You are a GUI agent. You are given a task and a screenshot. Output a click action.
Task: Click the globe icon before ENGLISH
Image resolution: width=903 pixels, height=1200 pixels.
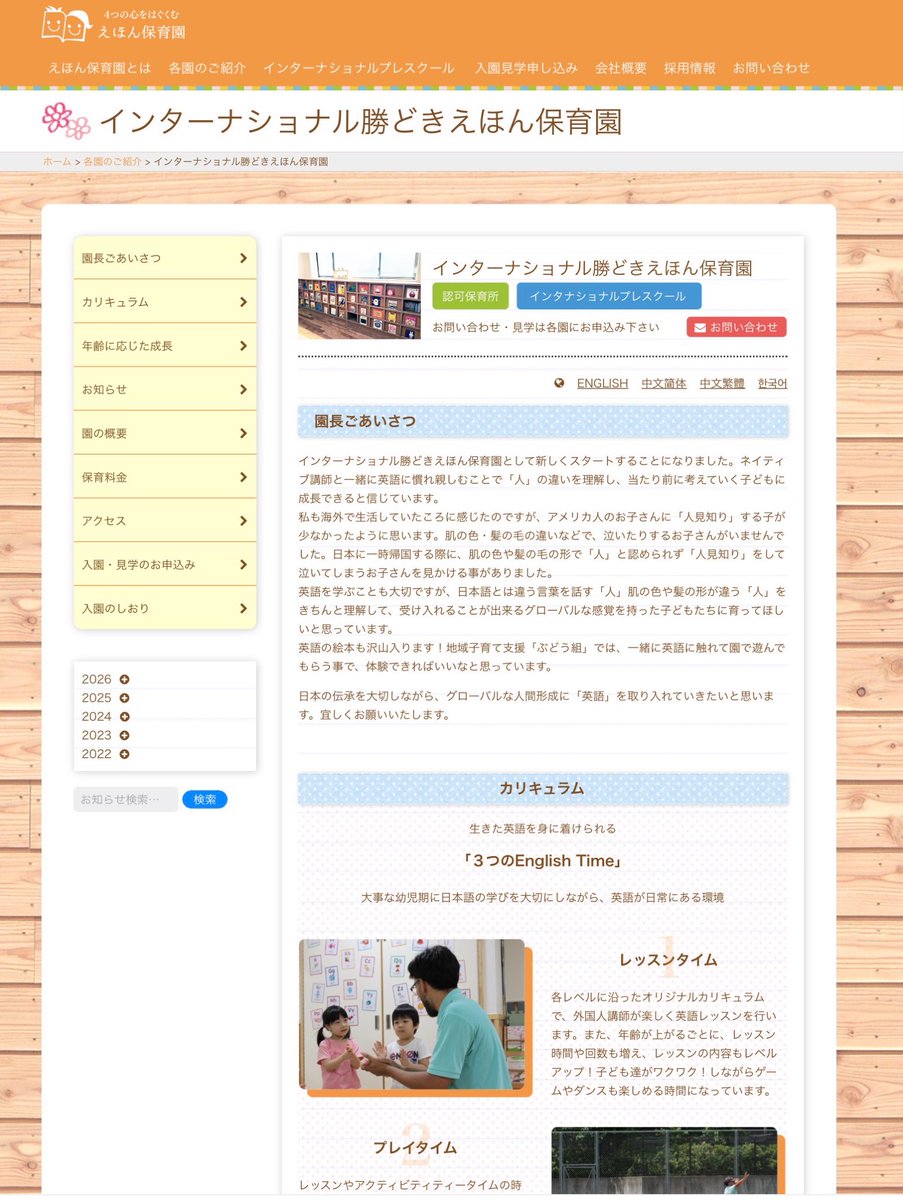pyautogui.click(x=559, y=383)
